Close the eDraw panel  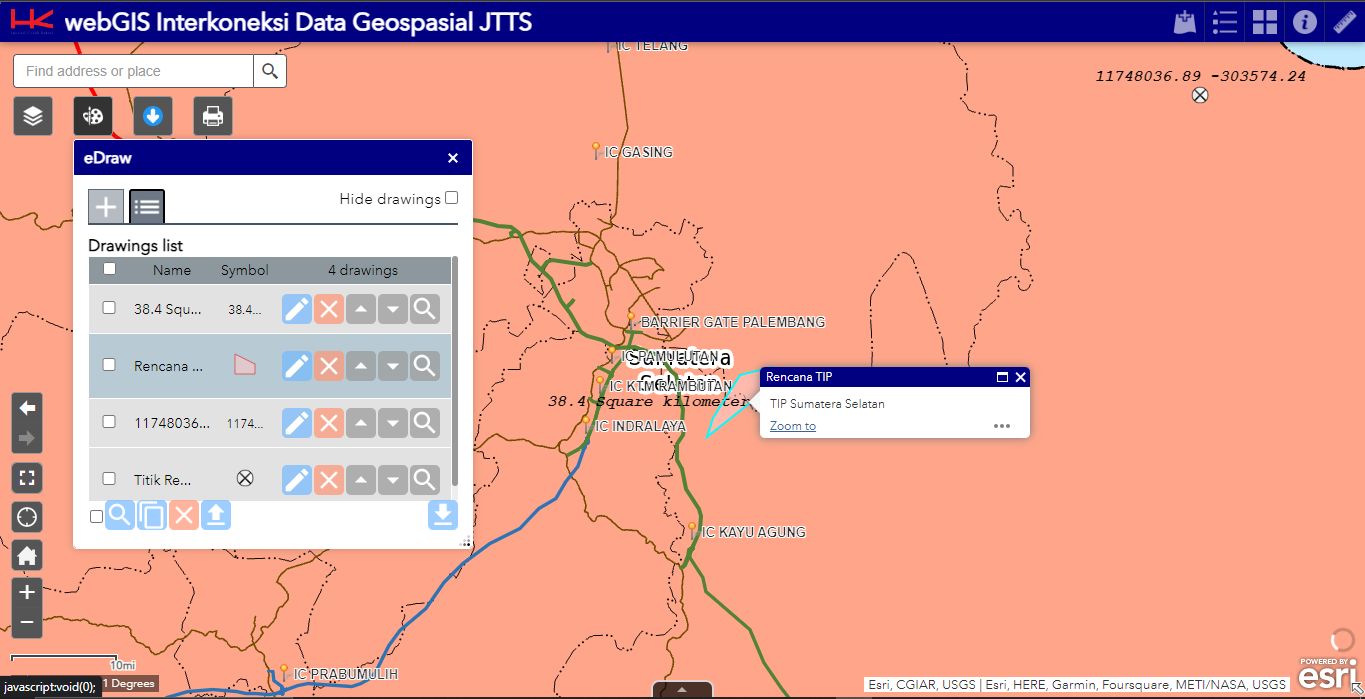[x=453, y=158]
